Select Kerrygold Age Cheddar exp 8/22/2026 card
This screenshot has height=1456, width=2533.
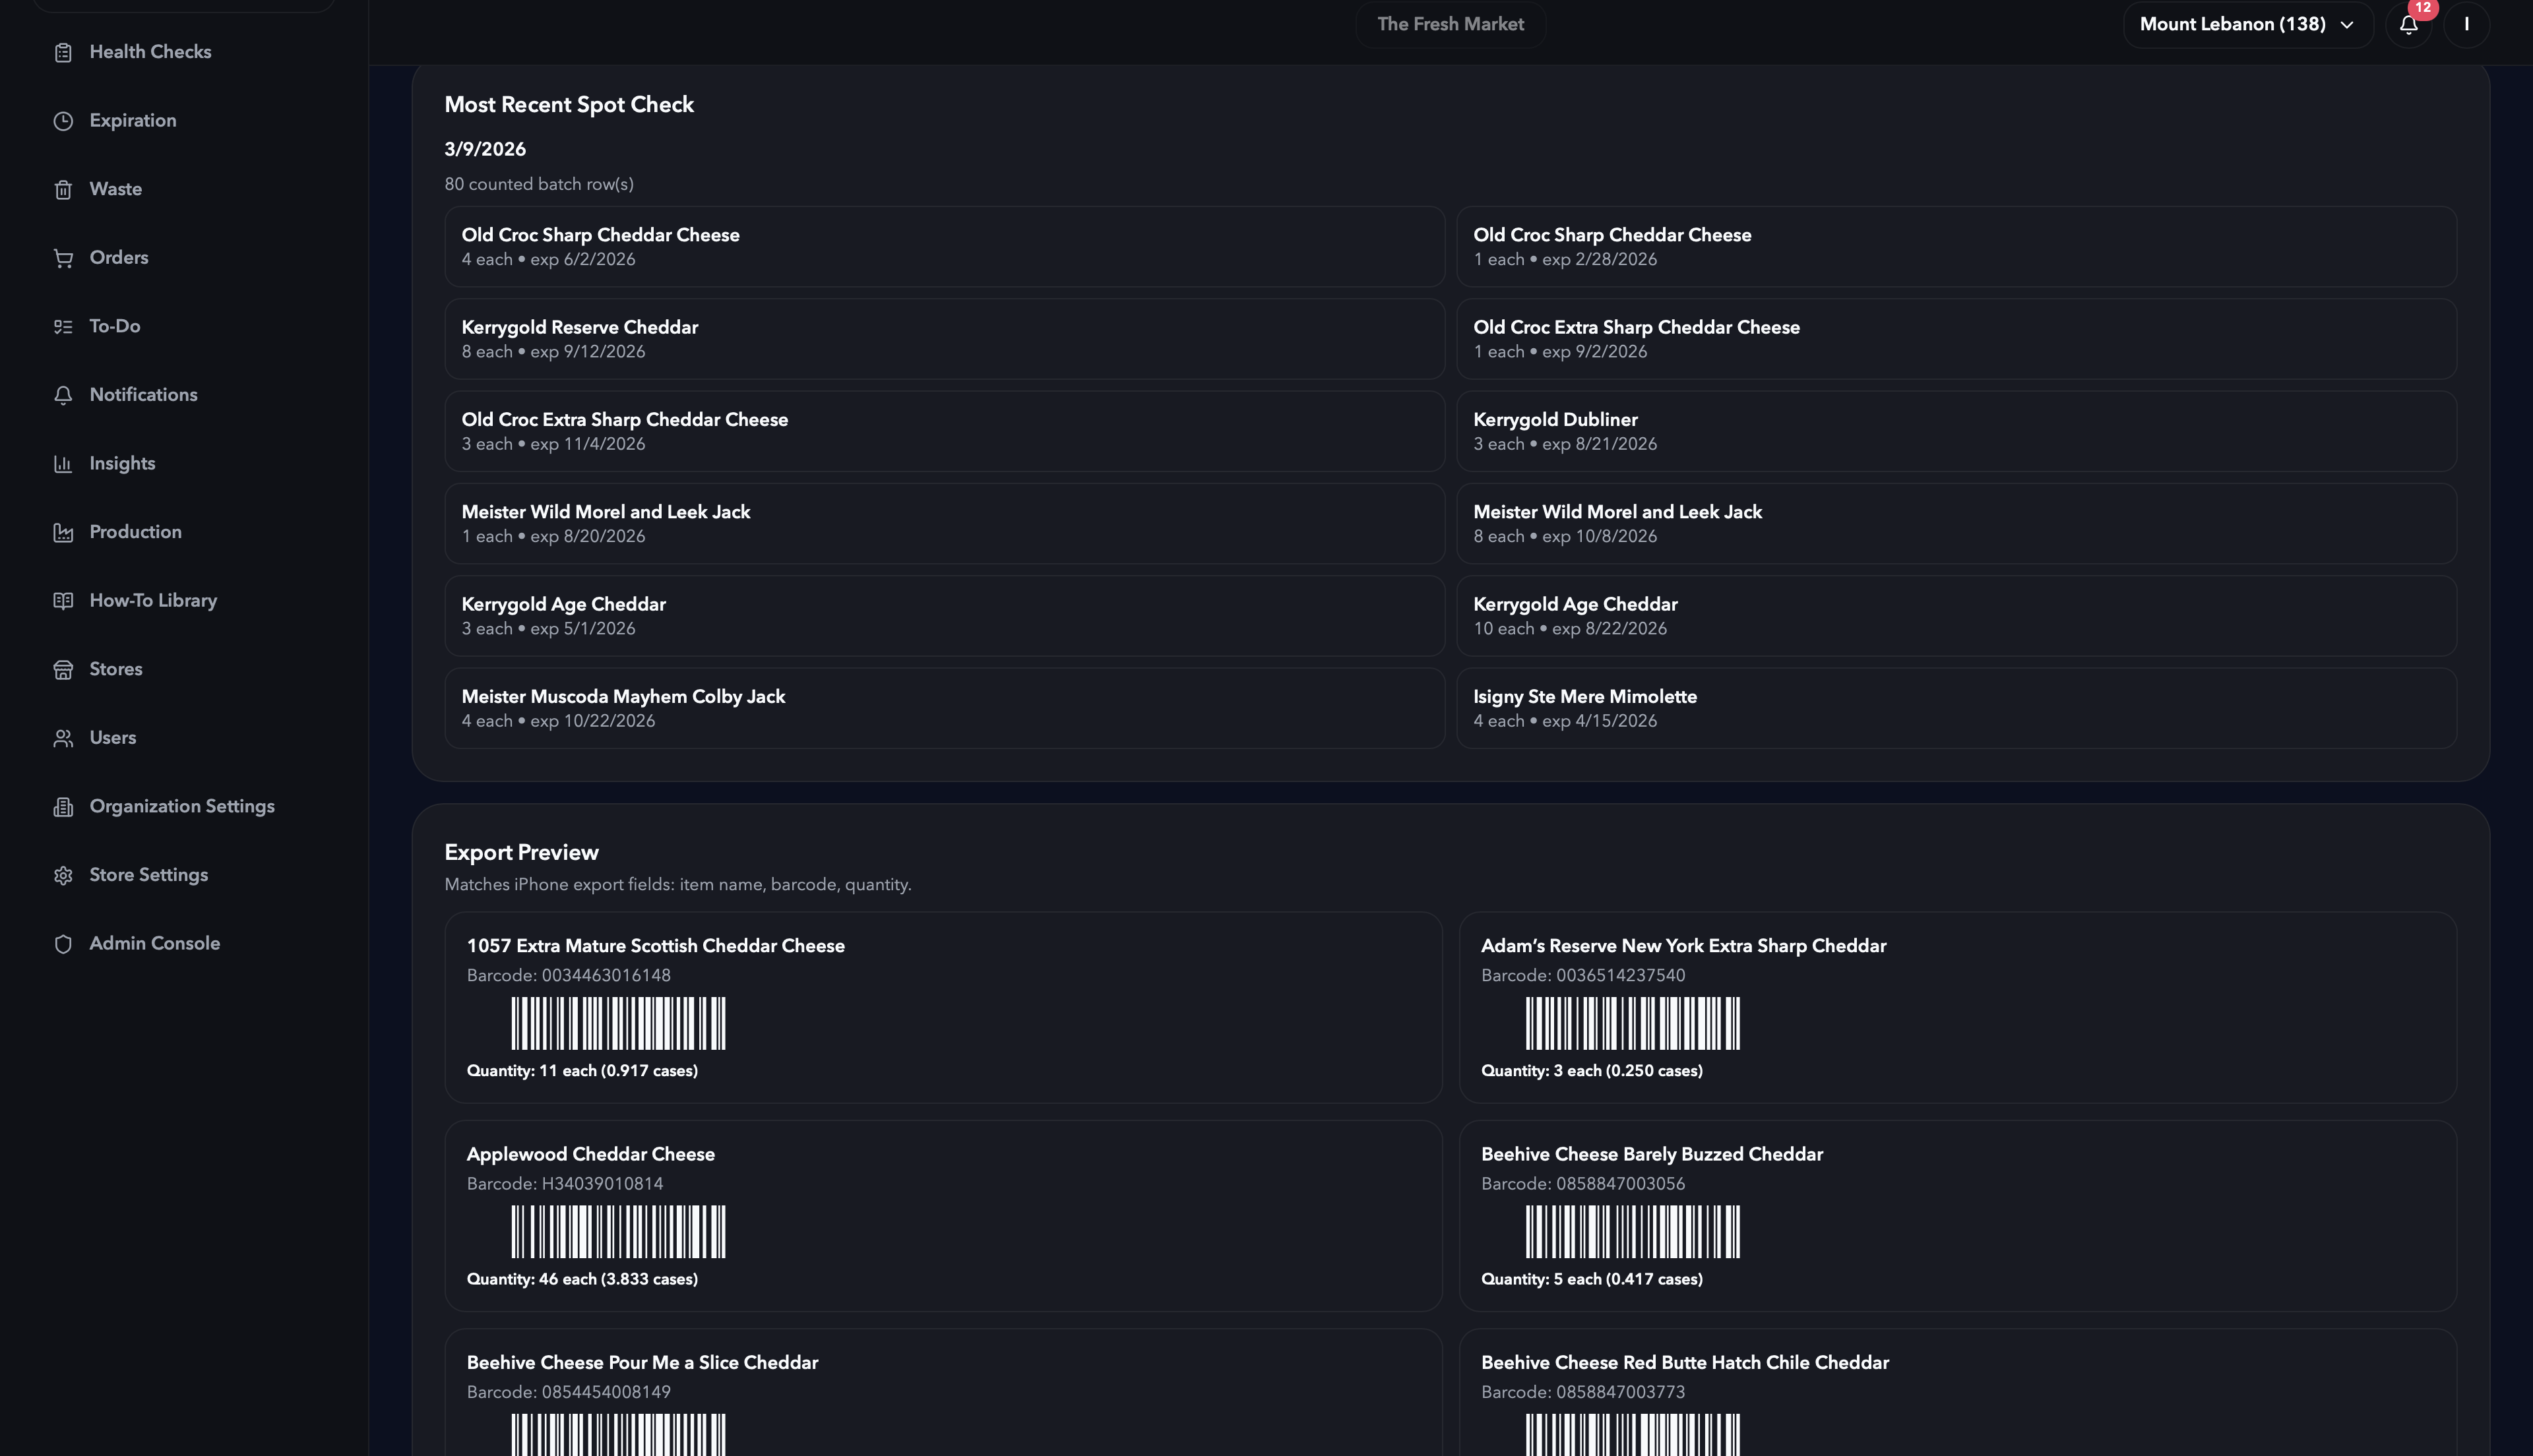pos(1956,616)
